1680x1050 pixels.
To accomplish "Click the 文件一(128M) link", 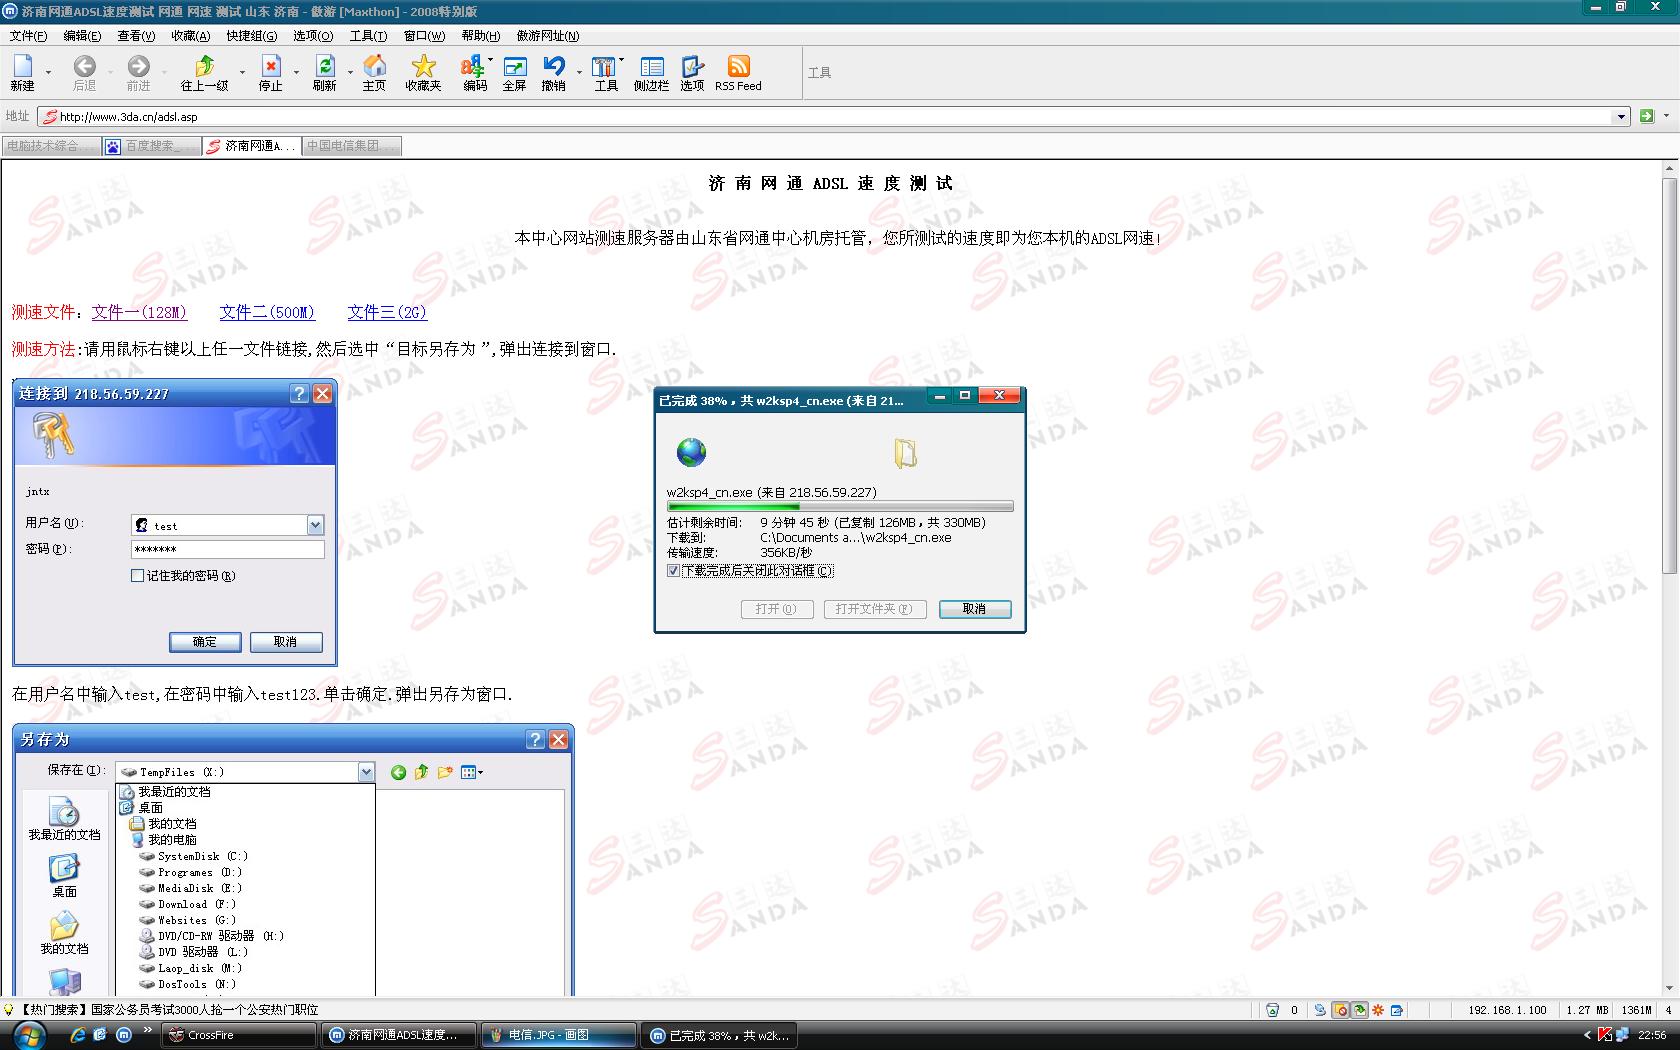I will 140,312.
